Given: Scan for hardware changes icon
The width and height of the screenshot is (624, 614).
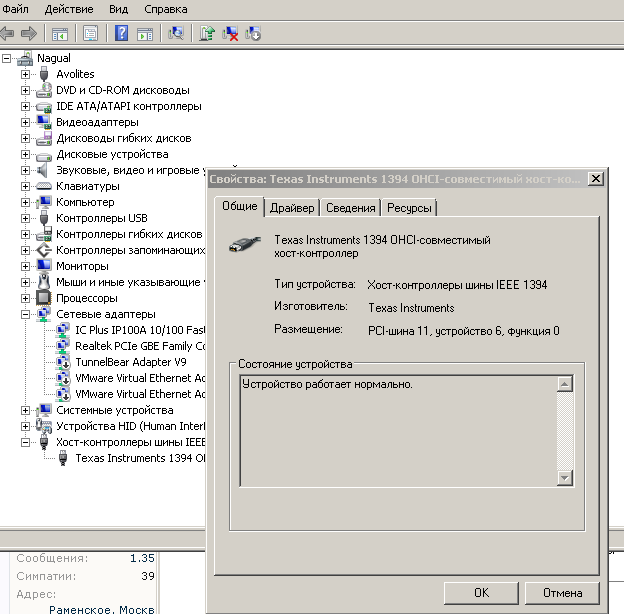Looking at the screenshot, I should (x=176, y=33).
